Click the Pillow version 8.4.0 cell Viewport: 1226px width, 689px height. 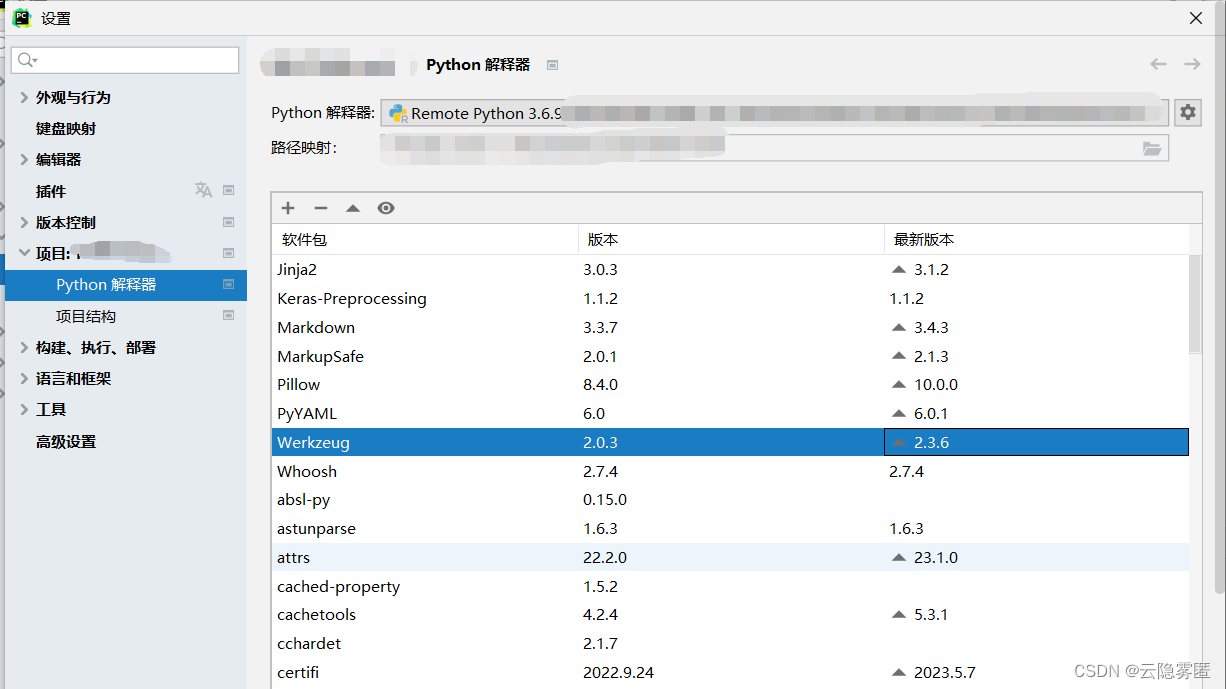pyautogui.click(x=731, y=384)
